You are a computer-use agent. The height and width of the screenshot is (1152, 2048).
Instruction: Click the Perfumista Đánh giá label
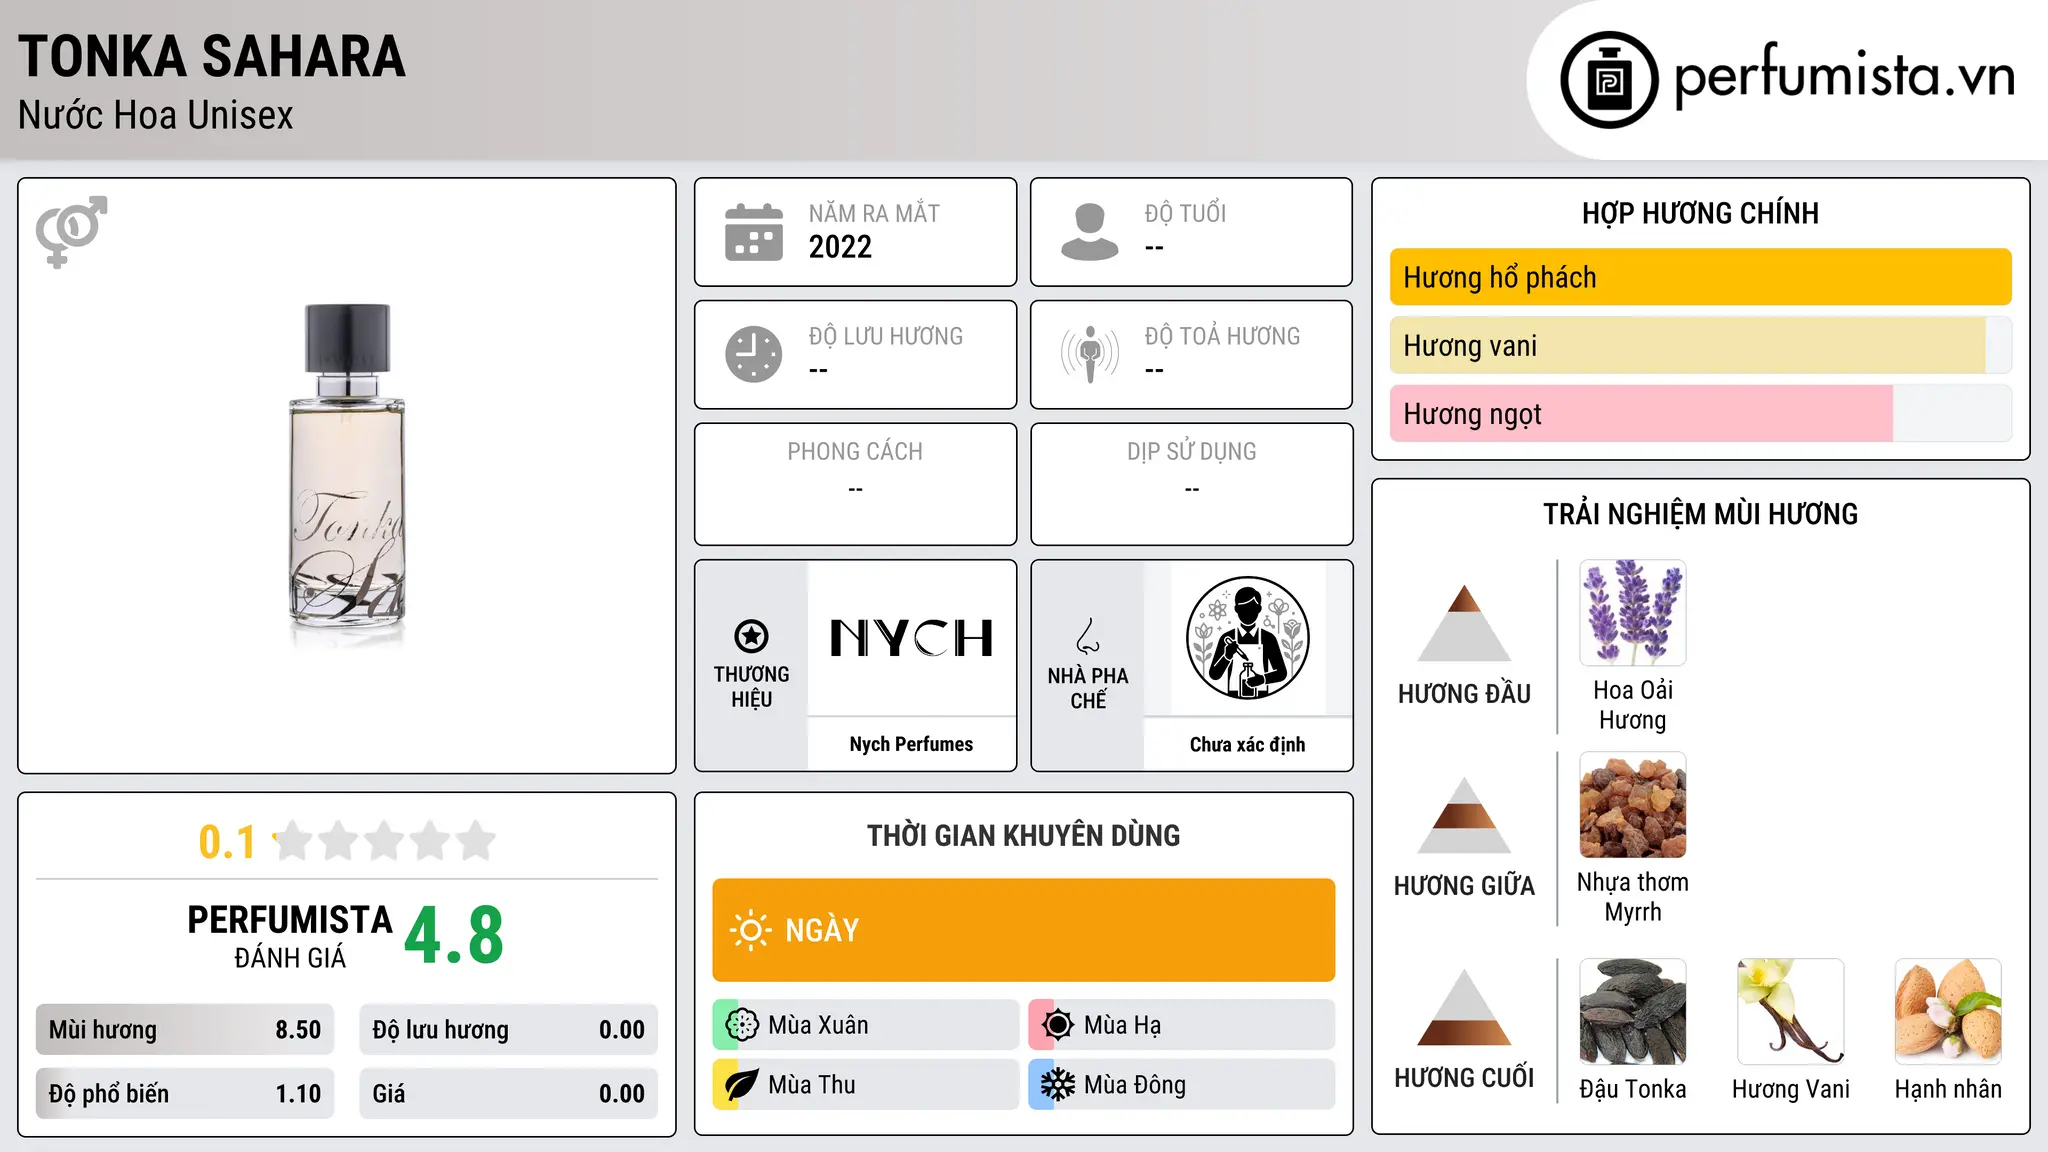[290, 935]
